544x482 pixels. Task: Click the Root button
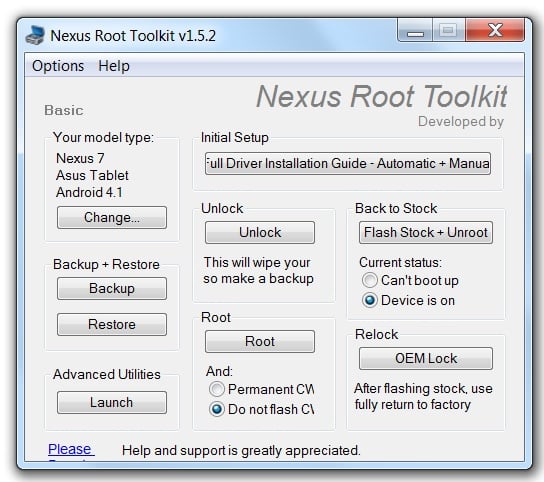coord(260,341)
